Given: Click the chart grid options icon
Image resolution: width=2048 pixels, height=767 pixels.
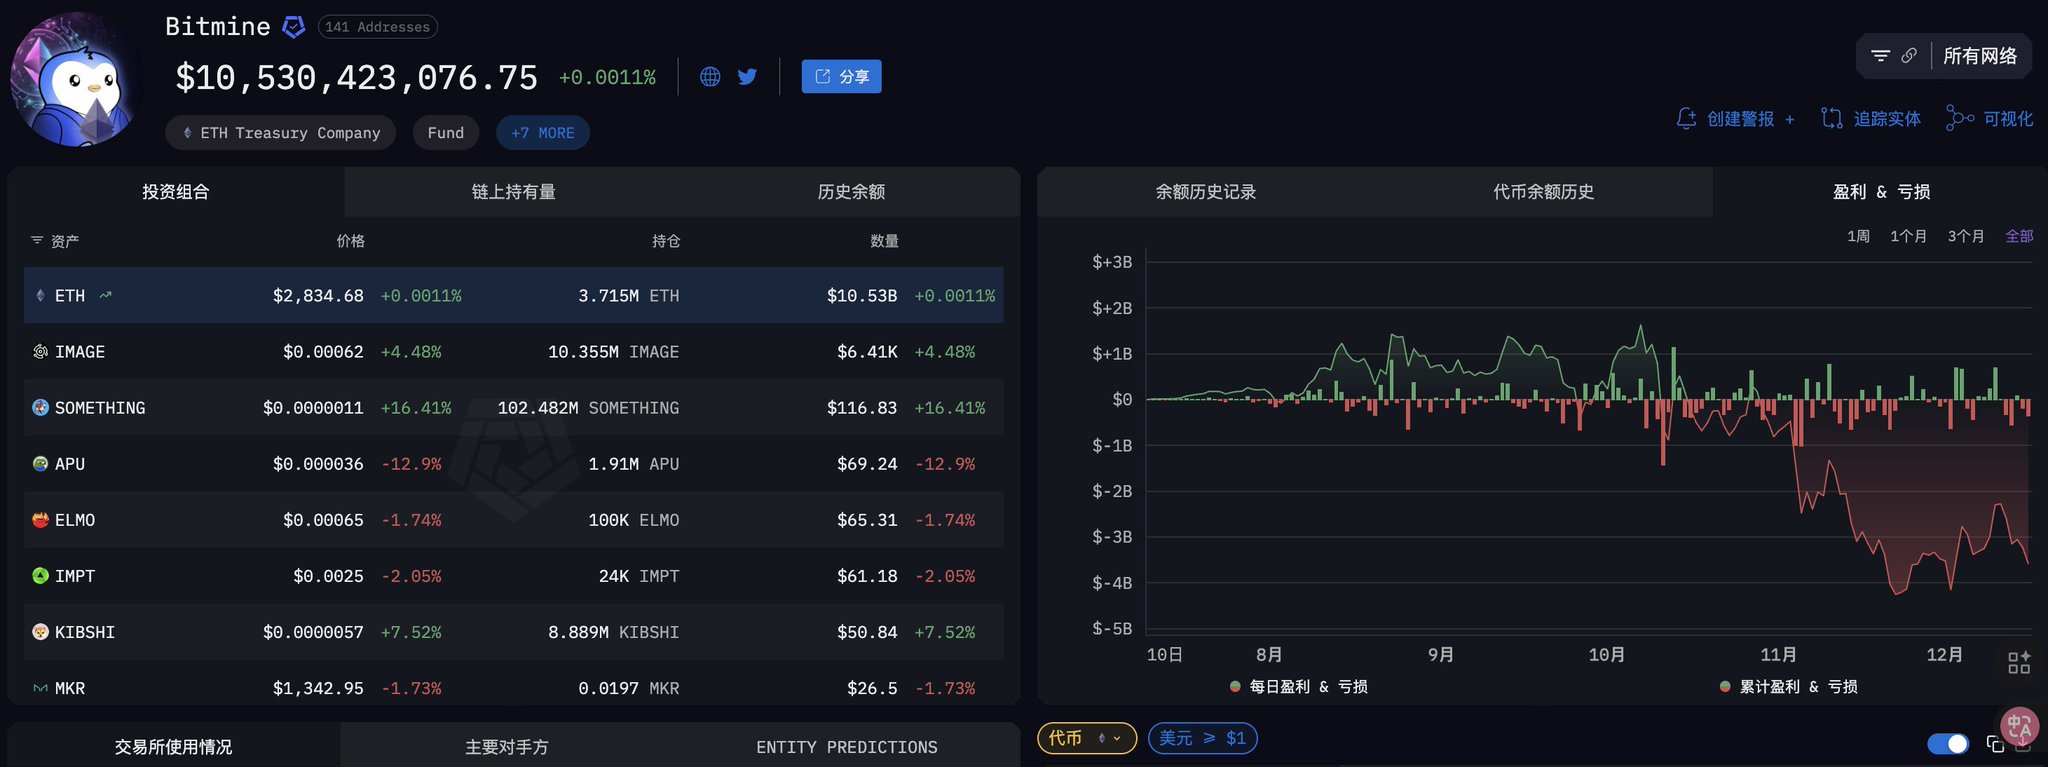Looking at the screenshot, I should tap(2019, 662).
